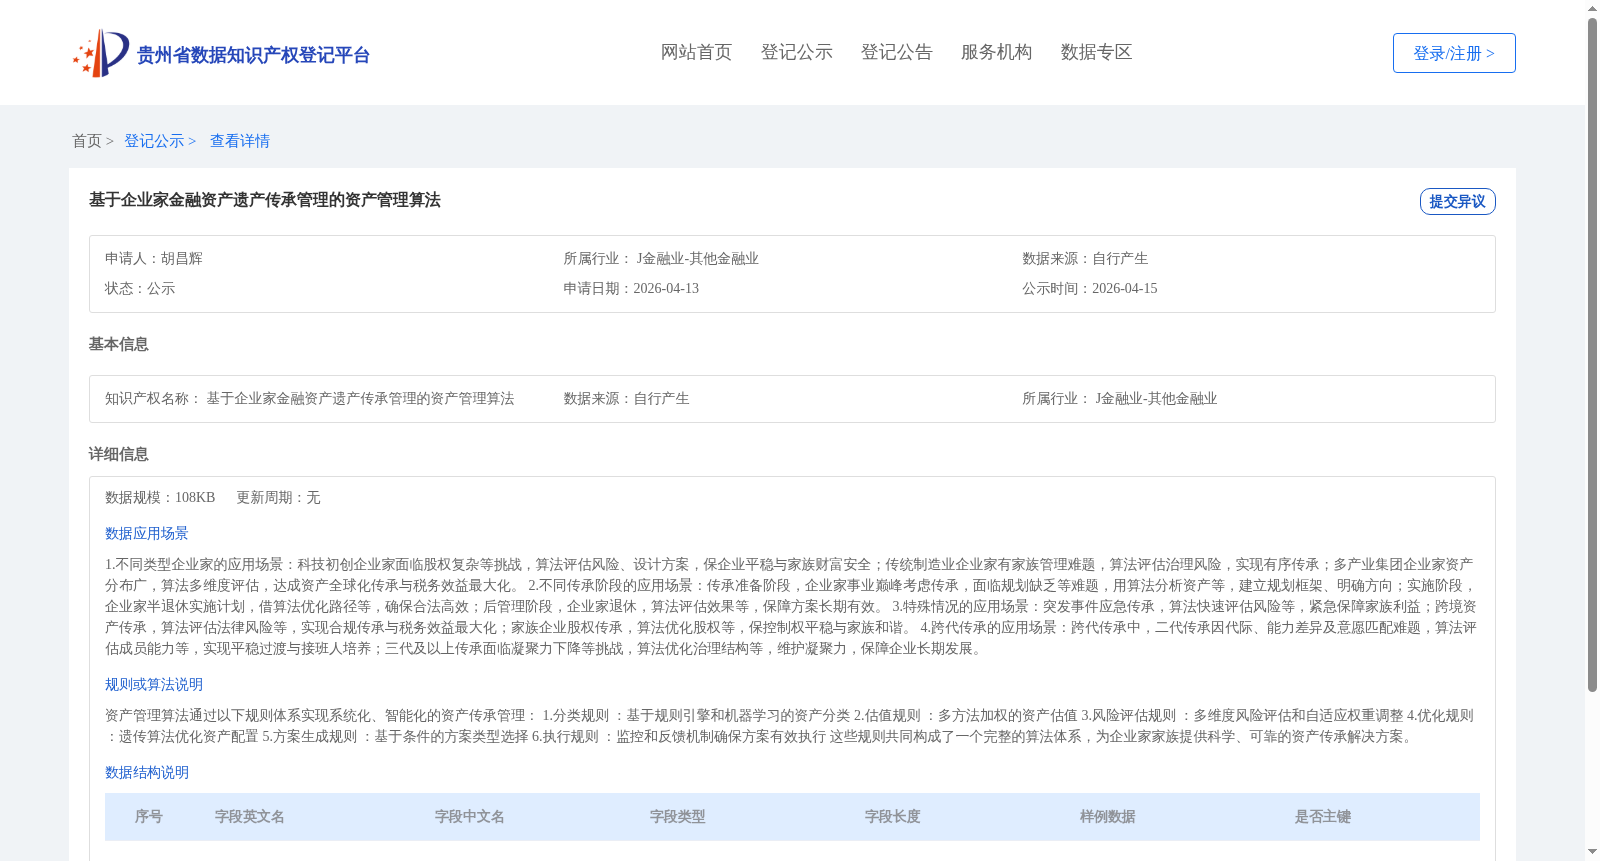Click the 字段长度 column header
Viewport: 1600px width, 861px height.
point(893,817)
